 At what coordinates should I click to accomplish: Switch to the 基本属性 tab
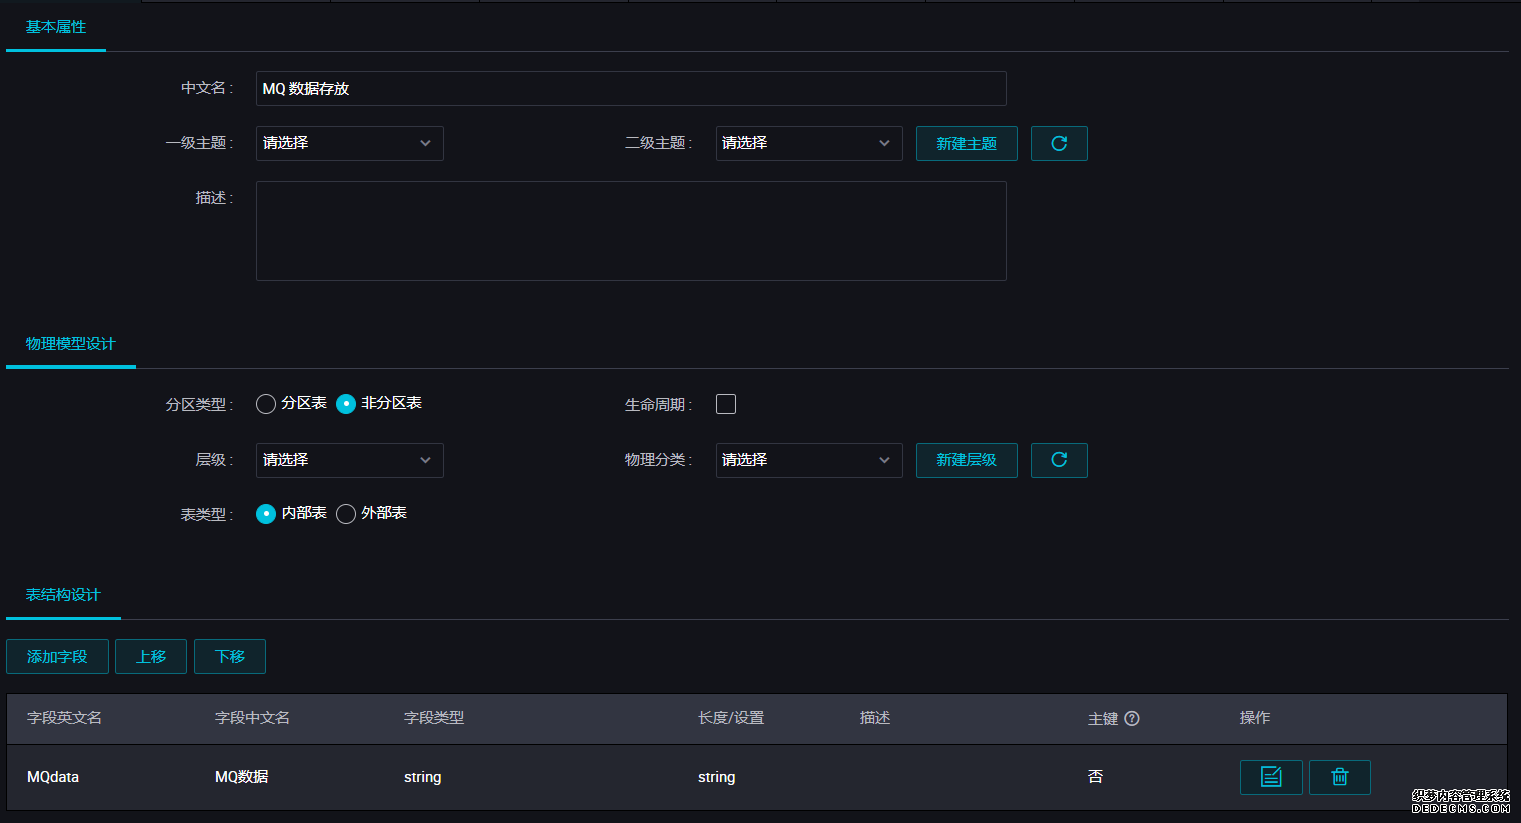[55, 29]
